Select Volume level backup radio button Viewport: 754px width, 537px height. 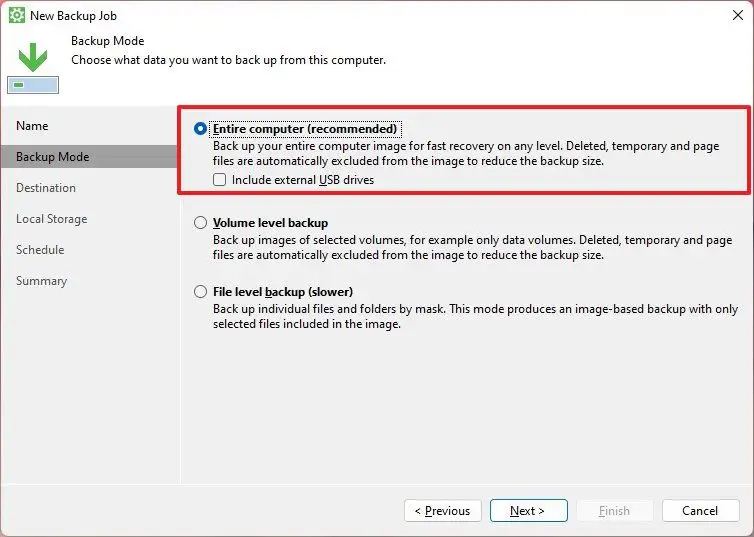201,223
